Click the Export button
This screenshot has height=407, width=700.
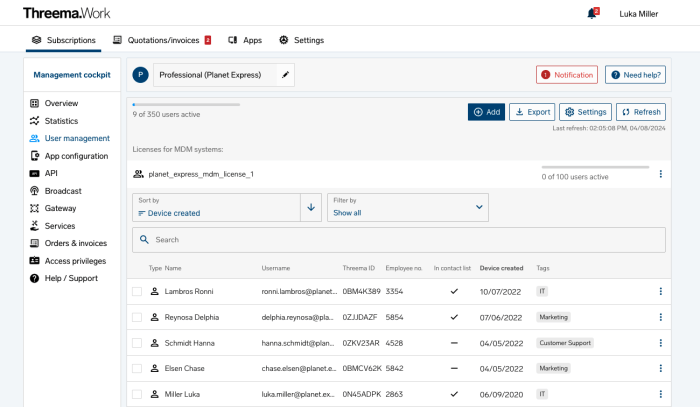tap(532, 112)
